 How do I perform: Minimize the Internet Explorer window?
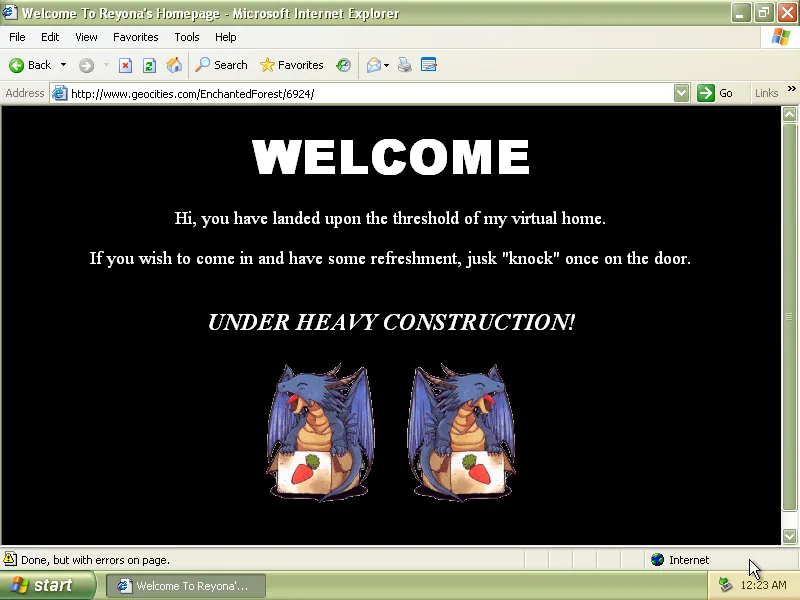click(x=740, y=13)
